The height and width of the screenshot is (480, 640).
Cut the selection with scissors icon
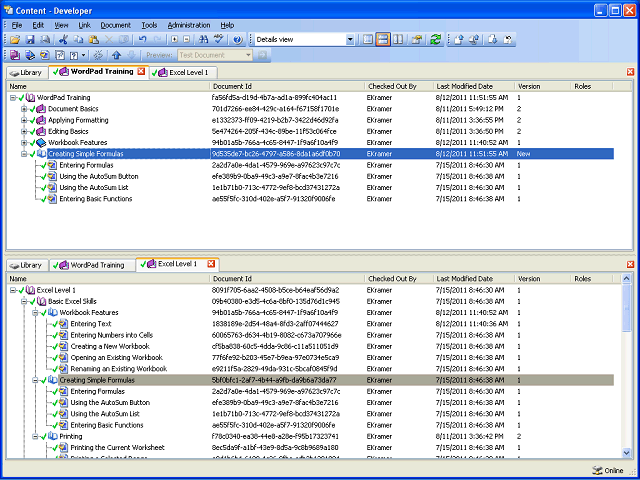pos(63,40)
